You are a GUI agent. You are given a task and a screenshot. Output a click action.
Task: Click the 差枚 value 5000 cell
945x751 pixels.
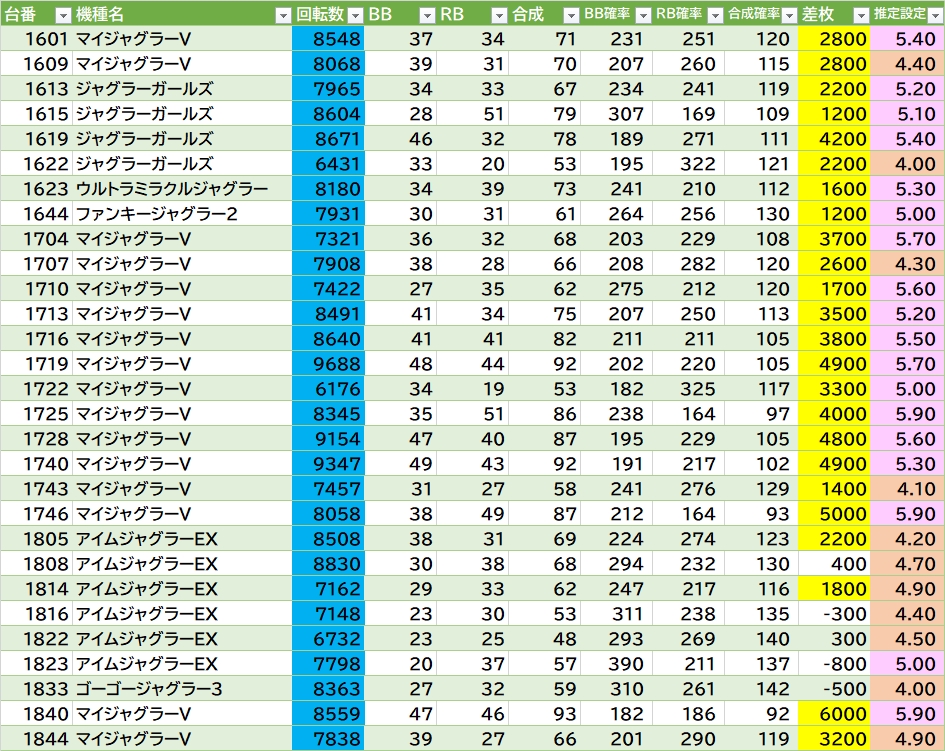834,514
